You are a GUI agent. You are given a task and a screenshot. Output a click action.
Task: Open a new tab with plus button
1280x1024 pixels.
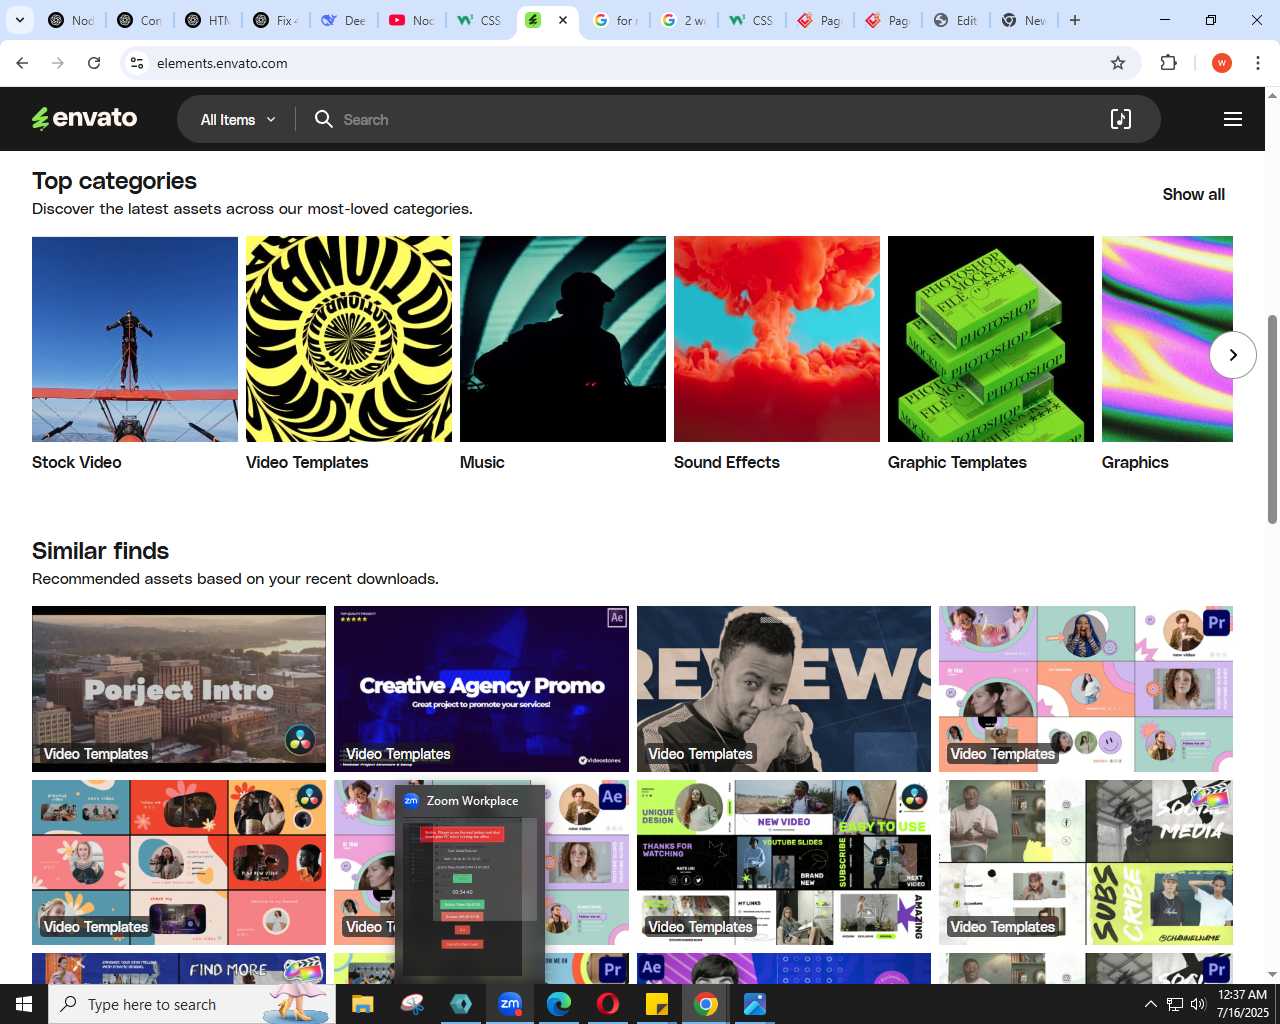(x=1075, y=20)
